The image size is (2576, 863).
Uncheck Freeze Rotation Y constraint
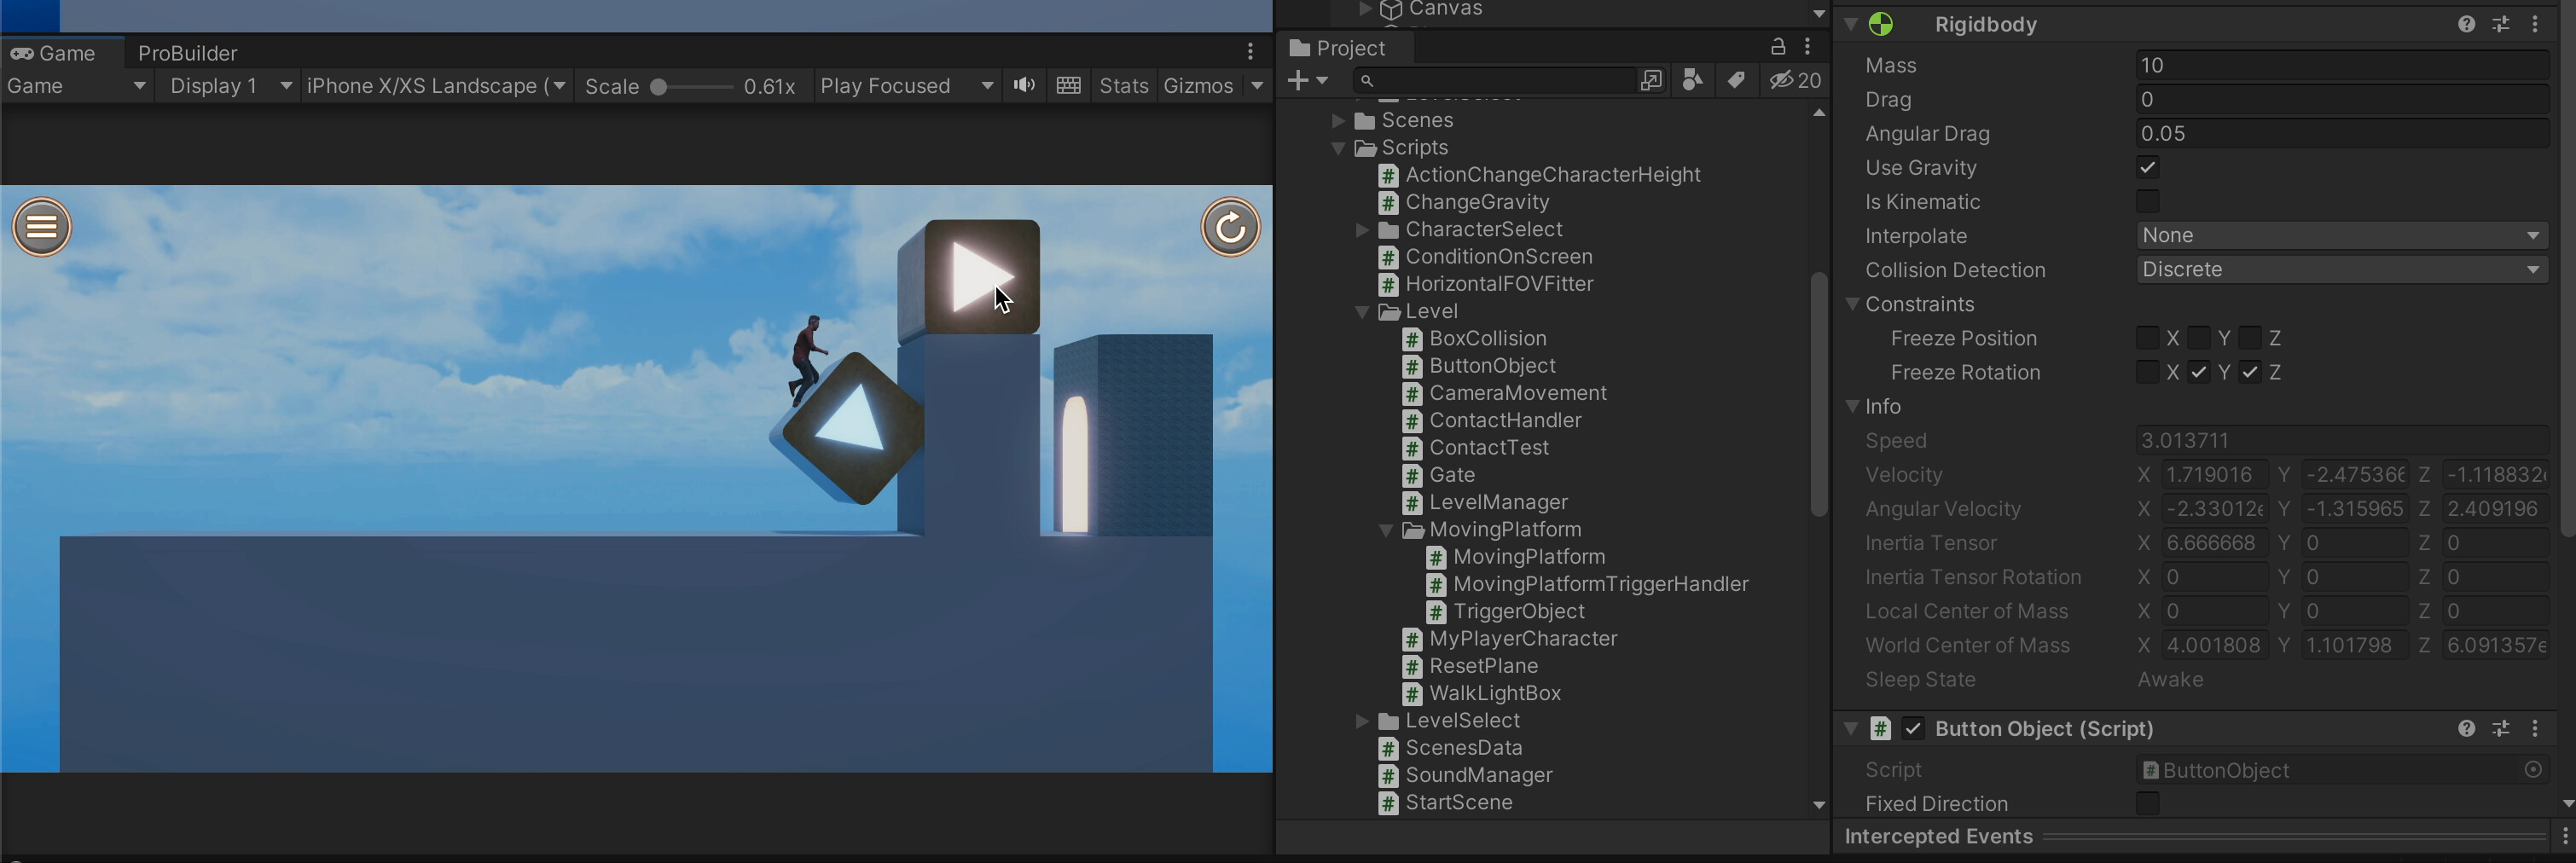[2199, 372]
